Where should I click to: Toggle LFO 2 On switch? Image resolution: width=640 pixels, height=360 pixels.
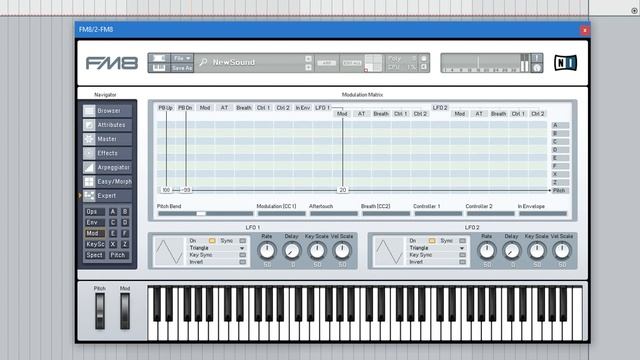pos(432,241)
